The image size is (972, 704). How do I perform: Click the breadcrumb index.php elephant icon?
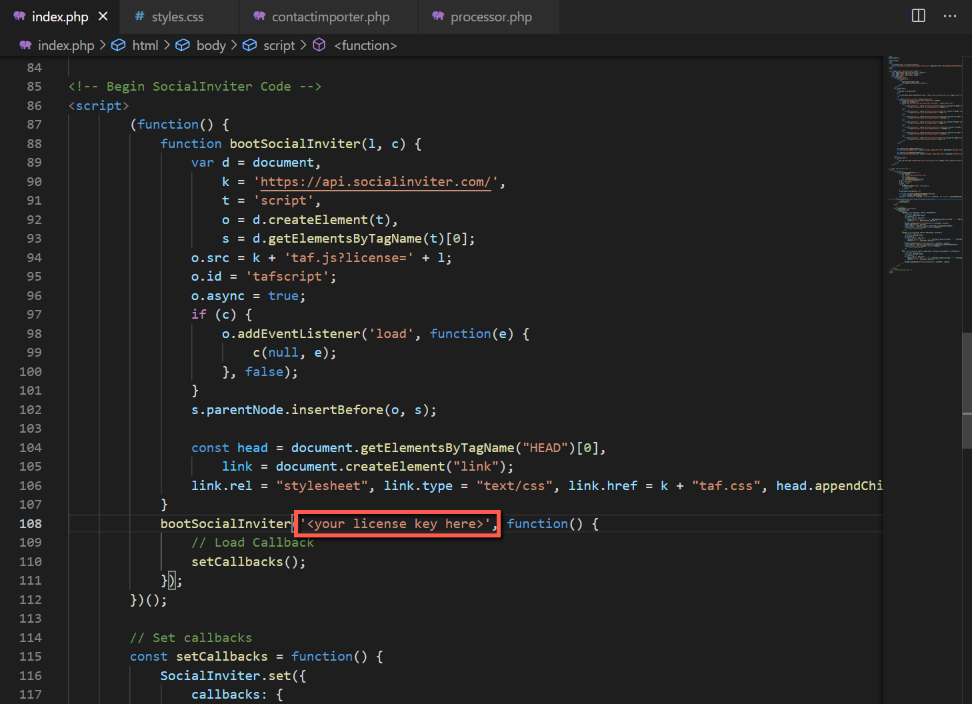(25, 45)
